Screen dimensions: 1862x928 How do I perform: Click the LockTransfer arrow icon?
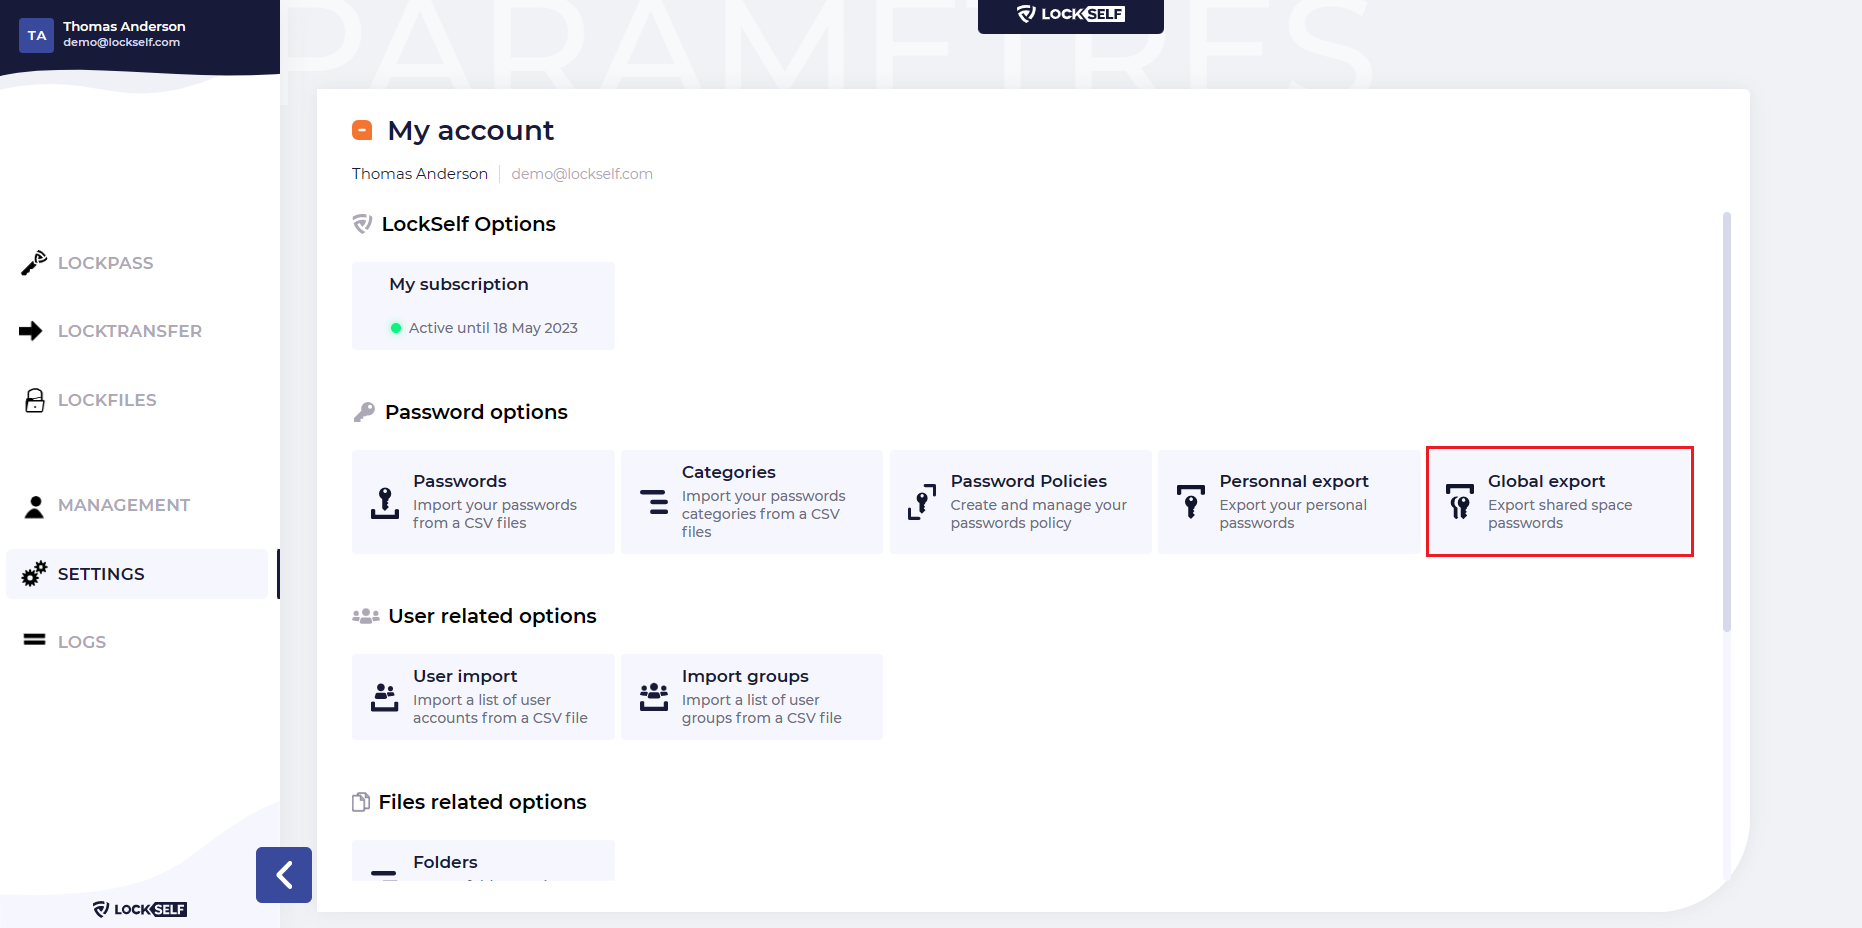coord(31,331)
